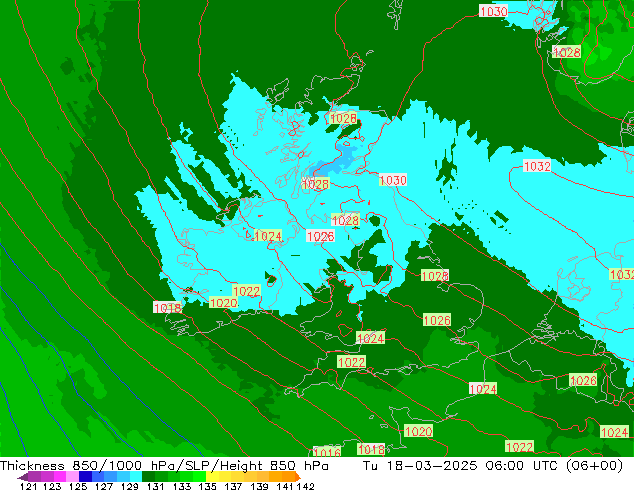The height and width of the screenshot is (490, 634).
Task: Click legend value 141
Action: [285, 486]
